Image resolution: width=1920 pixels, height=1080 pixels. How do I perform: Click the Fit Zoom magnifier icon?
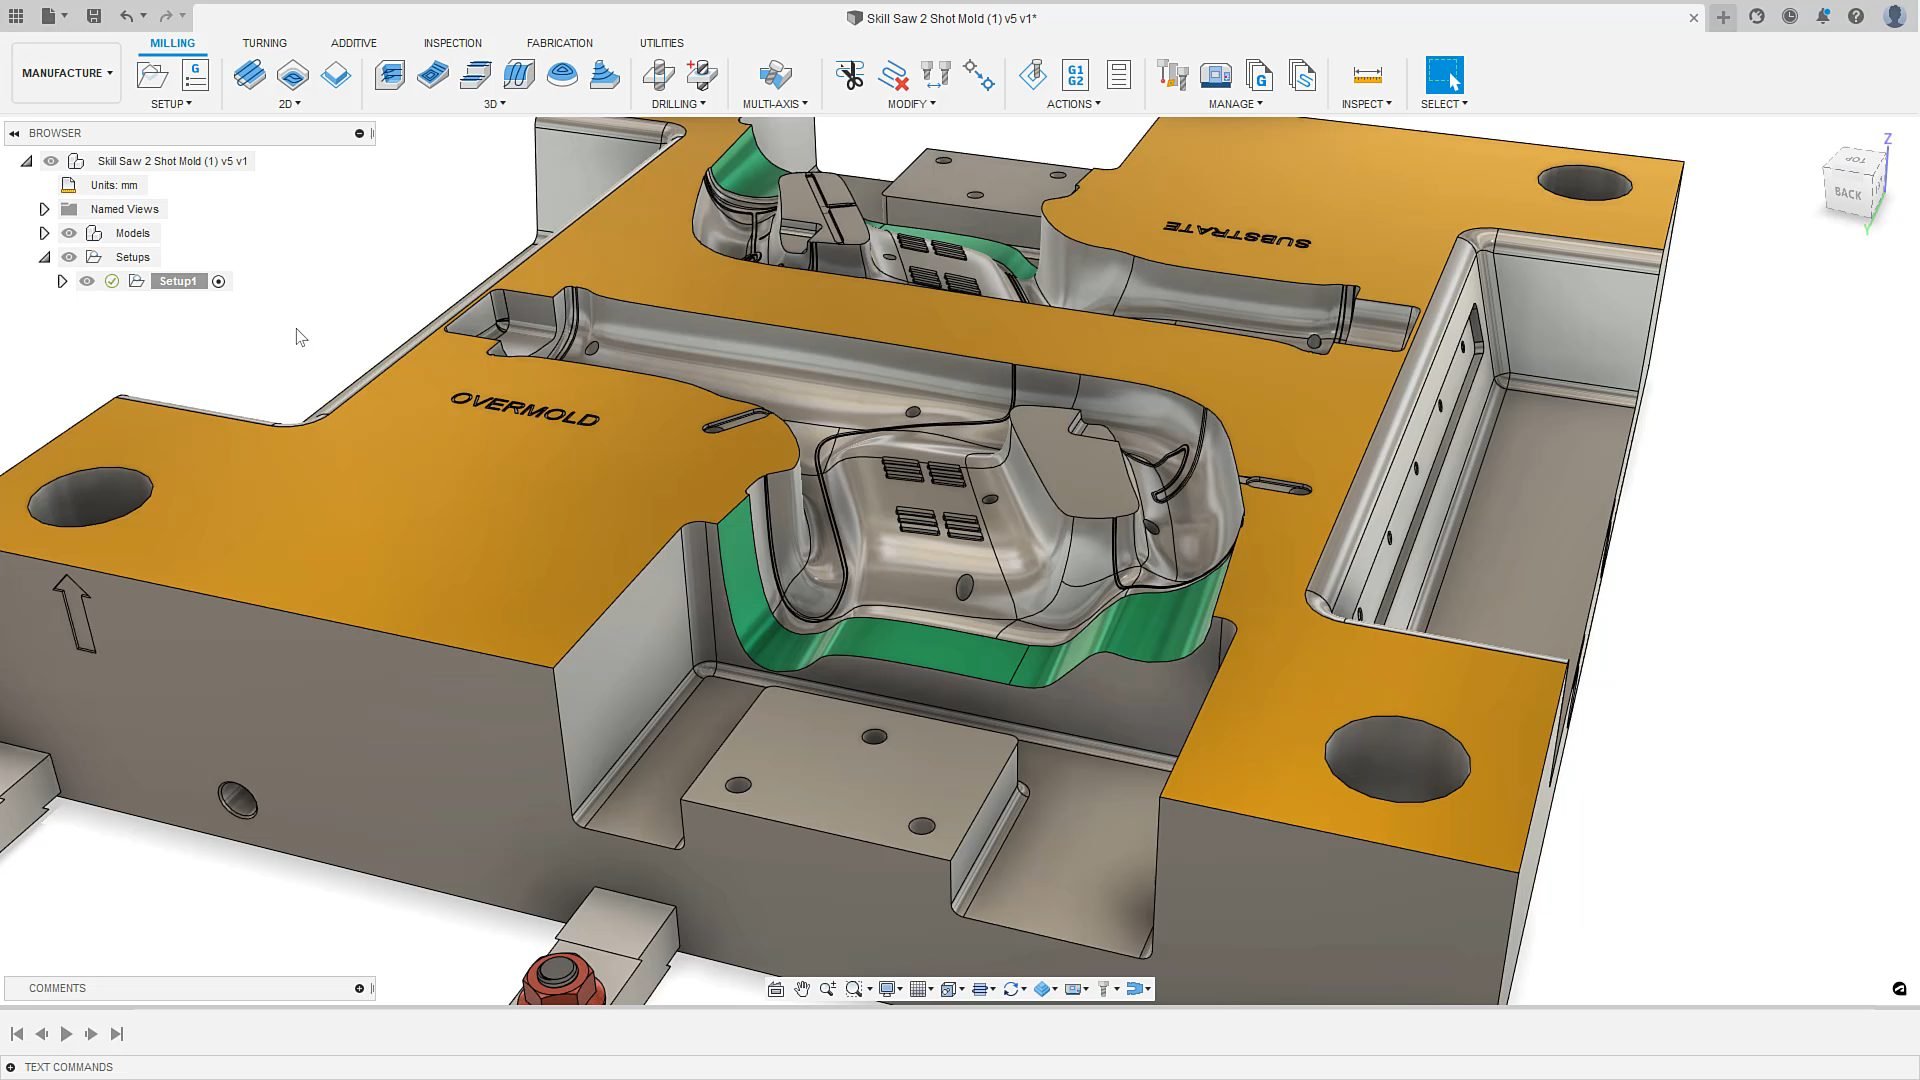tap(855, 989)
